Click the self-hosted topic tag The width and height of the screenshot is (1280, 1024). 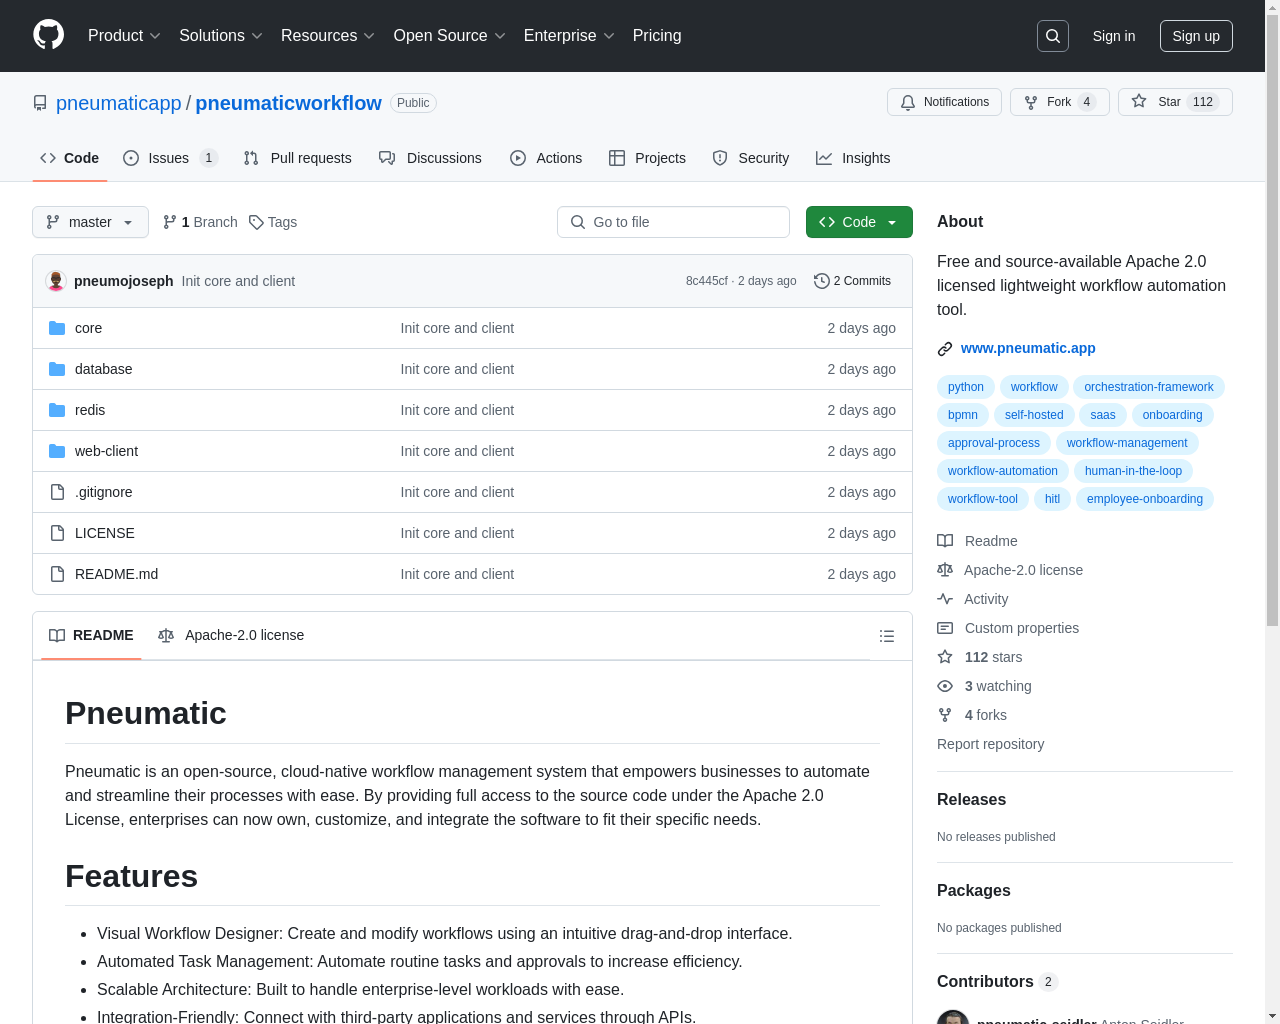point(1034,415)
